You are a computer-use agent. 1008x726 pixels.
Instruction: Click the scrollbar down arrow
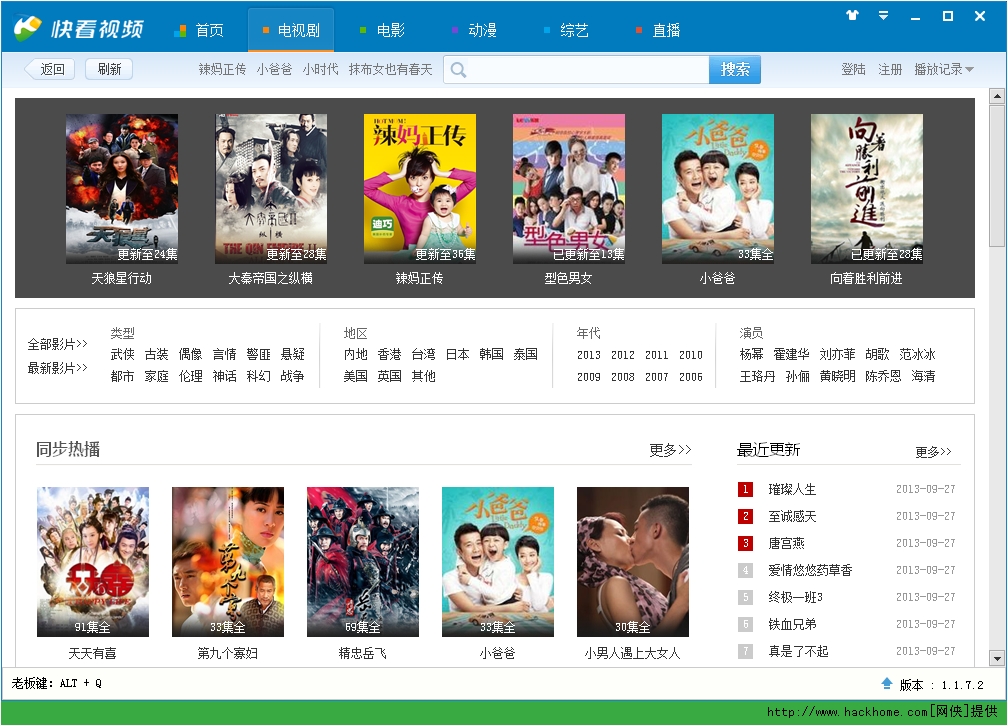click(x=997, y=658)
